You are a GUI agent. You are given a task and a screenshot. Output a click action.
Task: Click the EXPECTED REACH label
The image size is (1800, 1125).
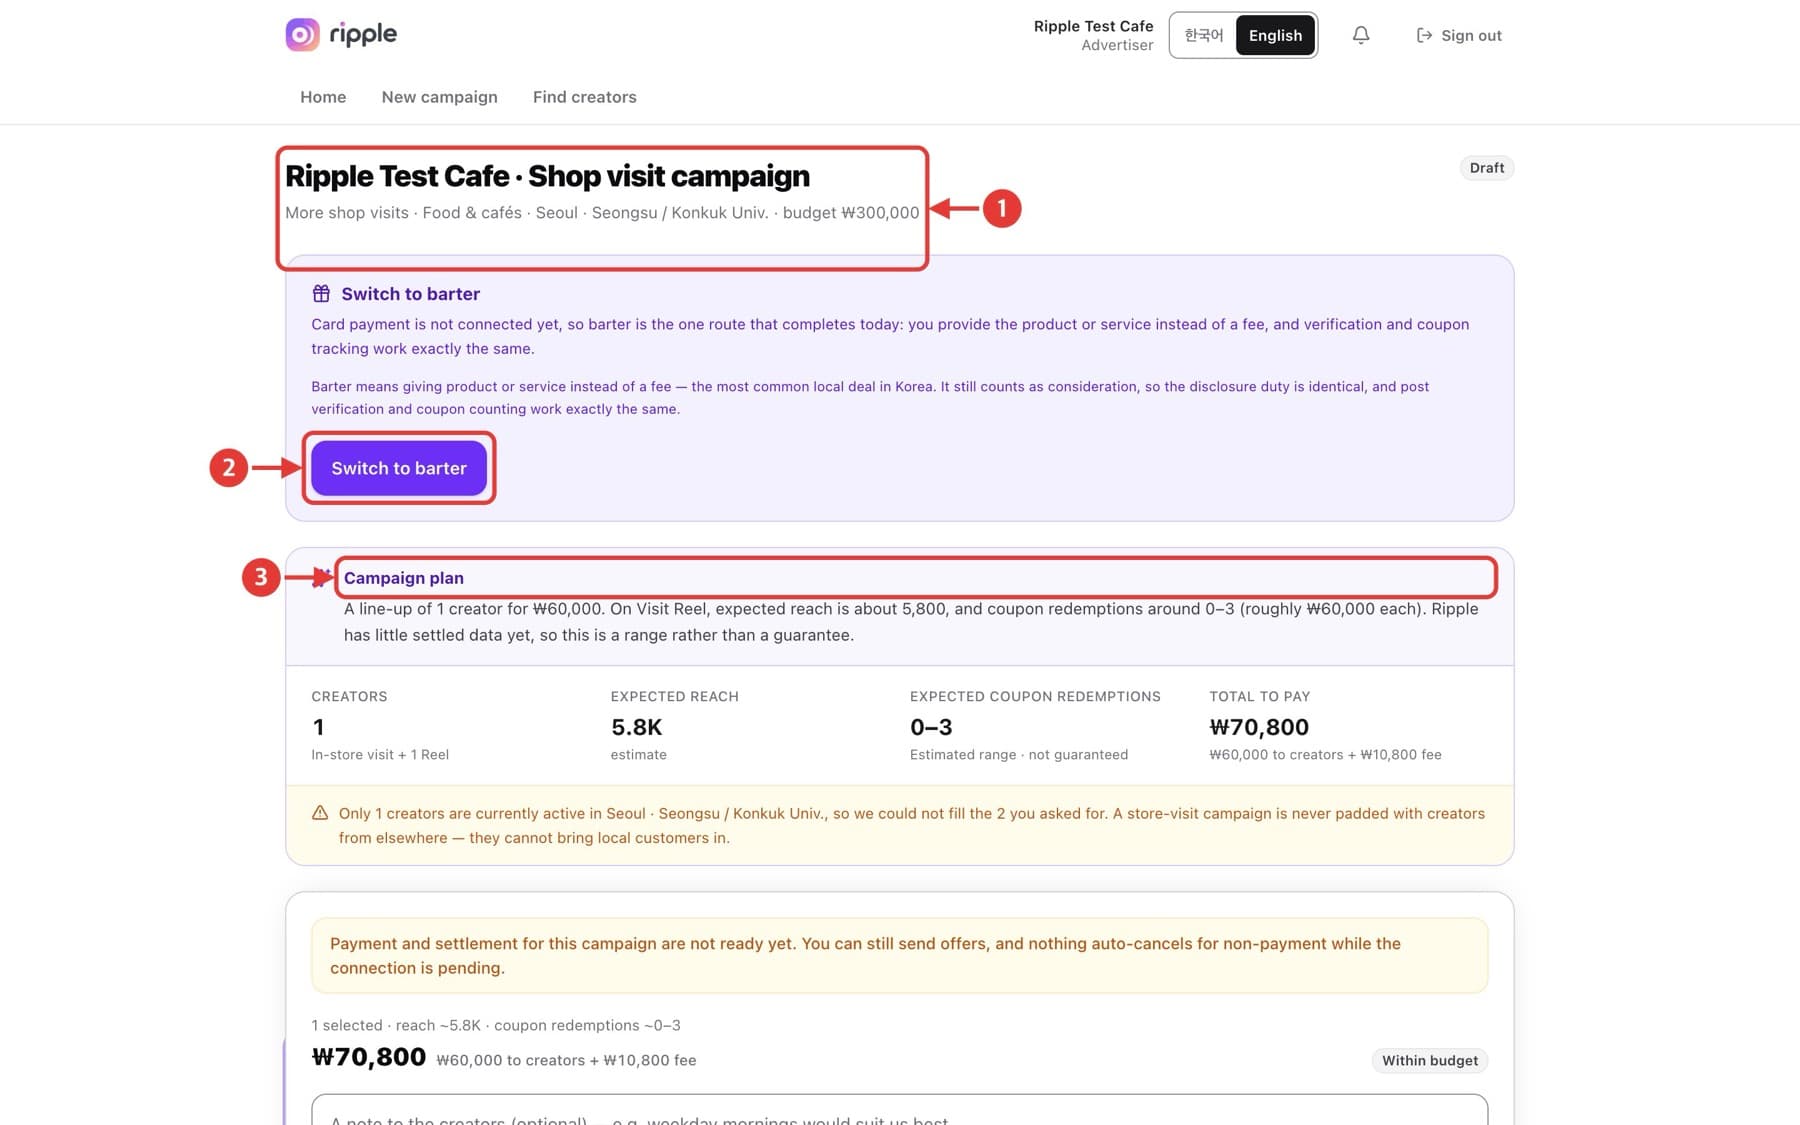pyautogui.click(x=675, y=696)
